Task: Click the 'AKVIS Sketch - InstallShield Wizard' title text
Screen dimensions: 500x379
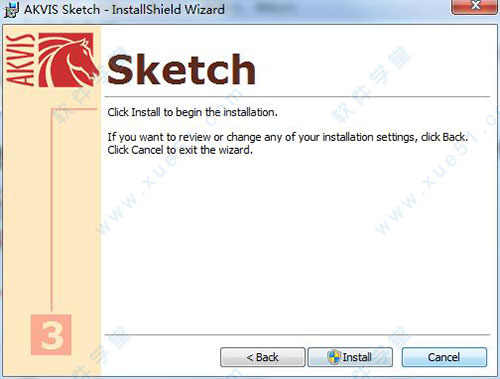Action: pyautogui.click(x=124, y=9)
